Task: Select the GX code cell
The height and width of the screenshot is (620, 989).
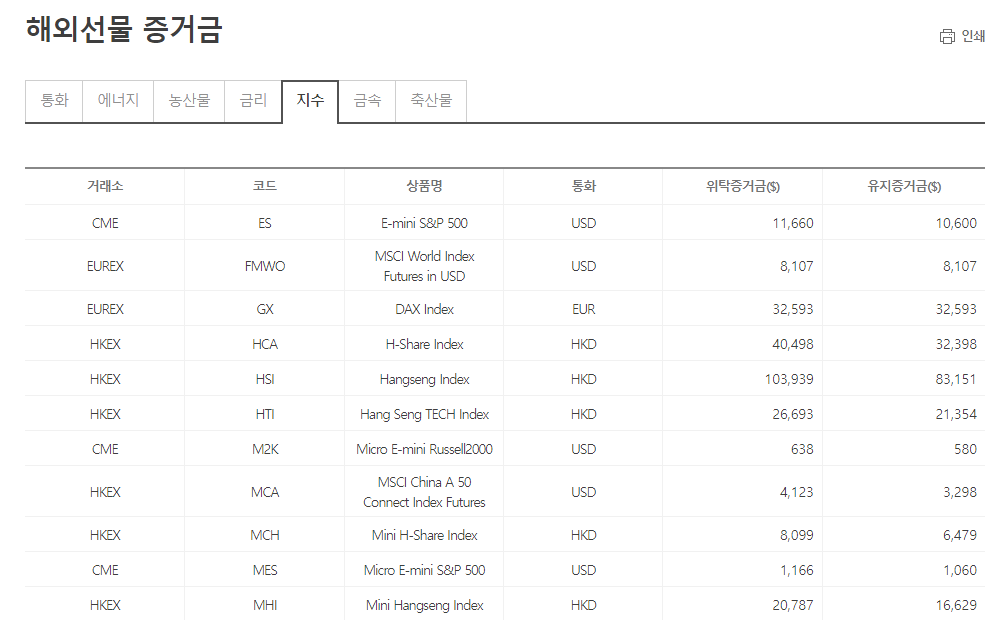Action: (x=265, y=309)
